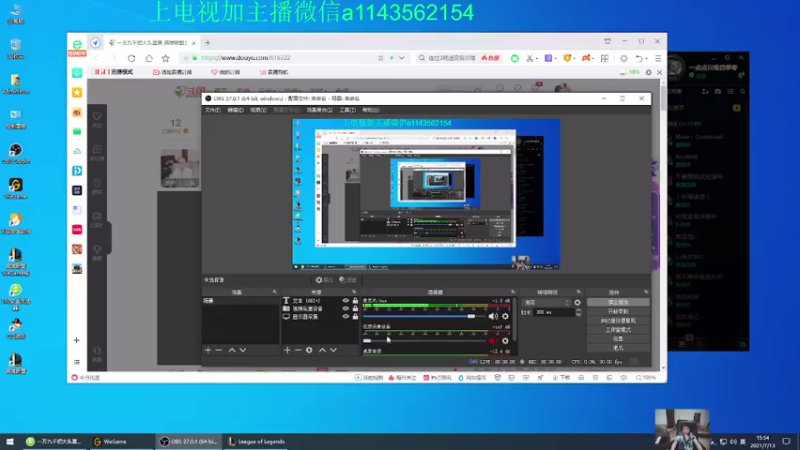Viewport: 800px width, 450px height.
Task: Add a new source in OBS Sources panel
Action: 287,350
